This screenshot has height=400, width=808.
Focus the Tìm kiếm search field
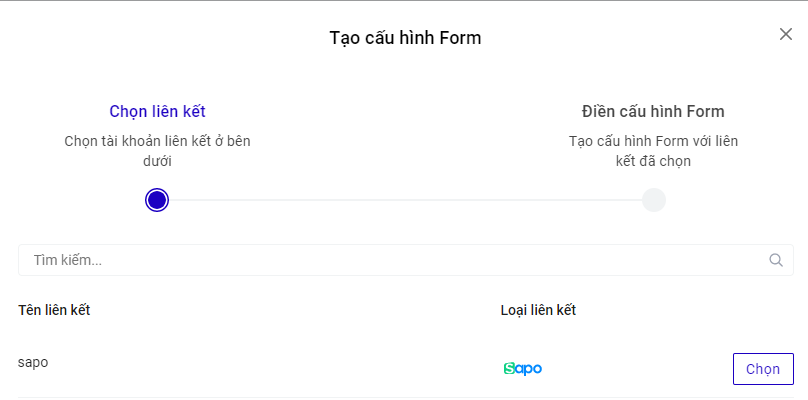click(390, 260)
